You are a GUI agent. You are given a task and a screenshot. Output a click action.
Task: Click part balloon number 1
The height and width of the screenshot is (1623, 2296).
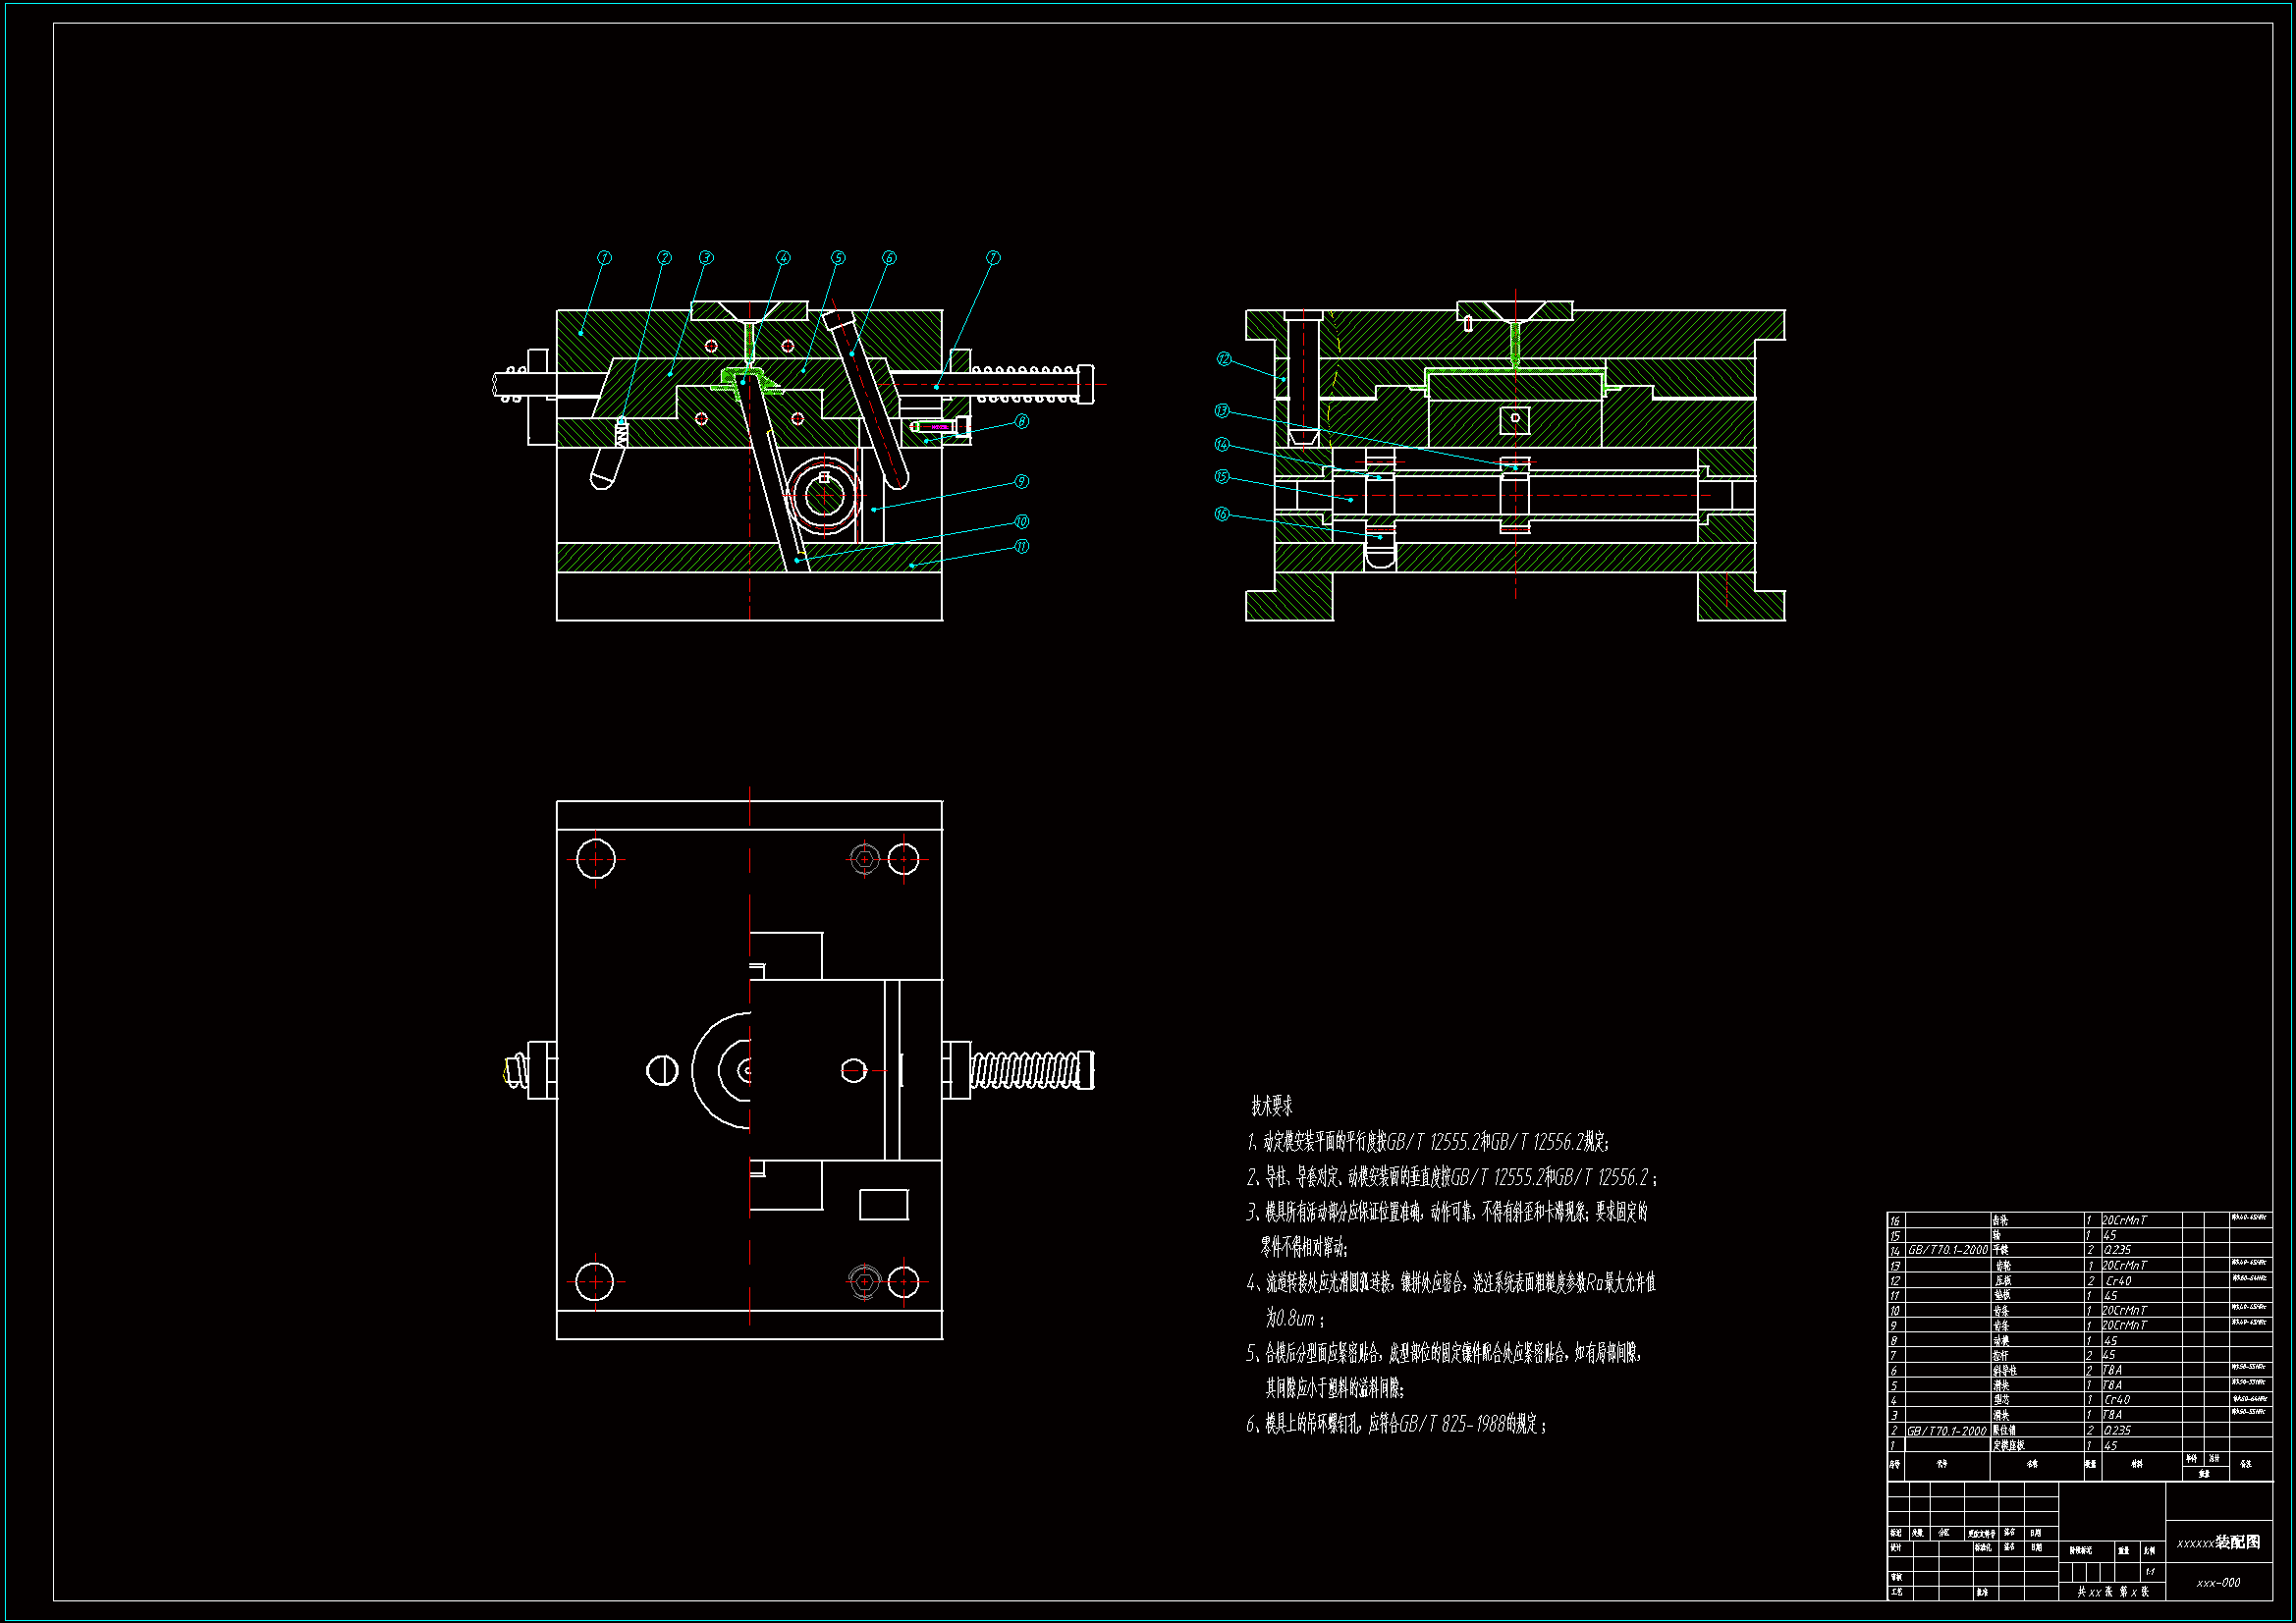click(603, 258)
